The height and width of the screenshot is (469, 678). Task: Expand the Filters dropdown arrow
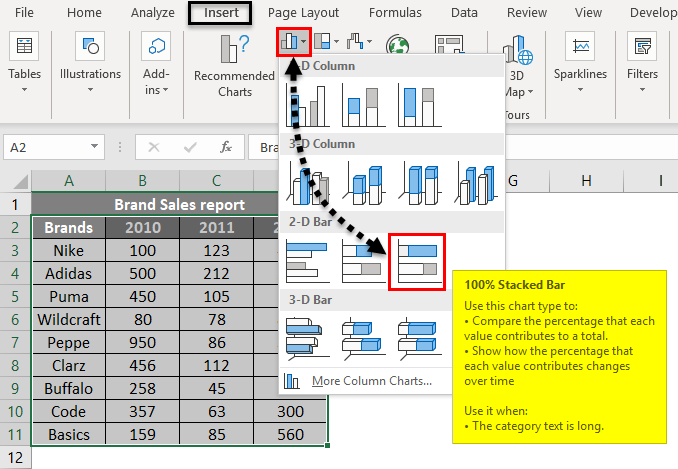tap(642, 90)
